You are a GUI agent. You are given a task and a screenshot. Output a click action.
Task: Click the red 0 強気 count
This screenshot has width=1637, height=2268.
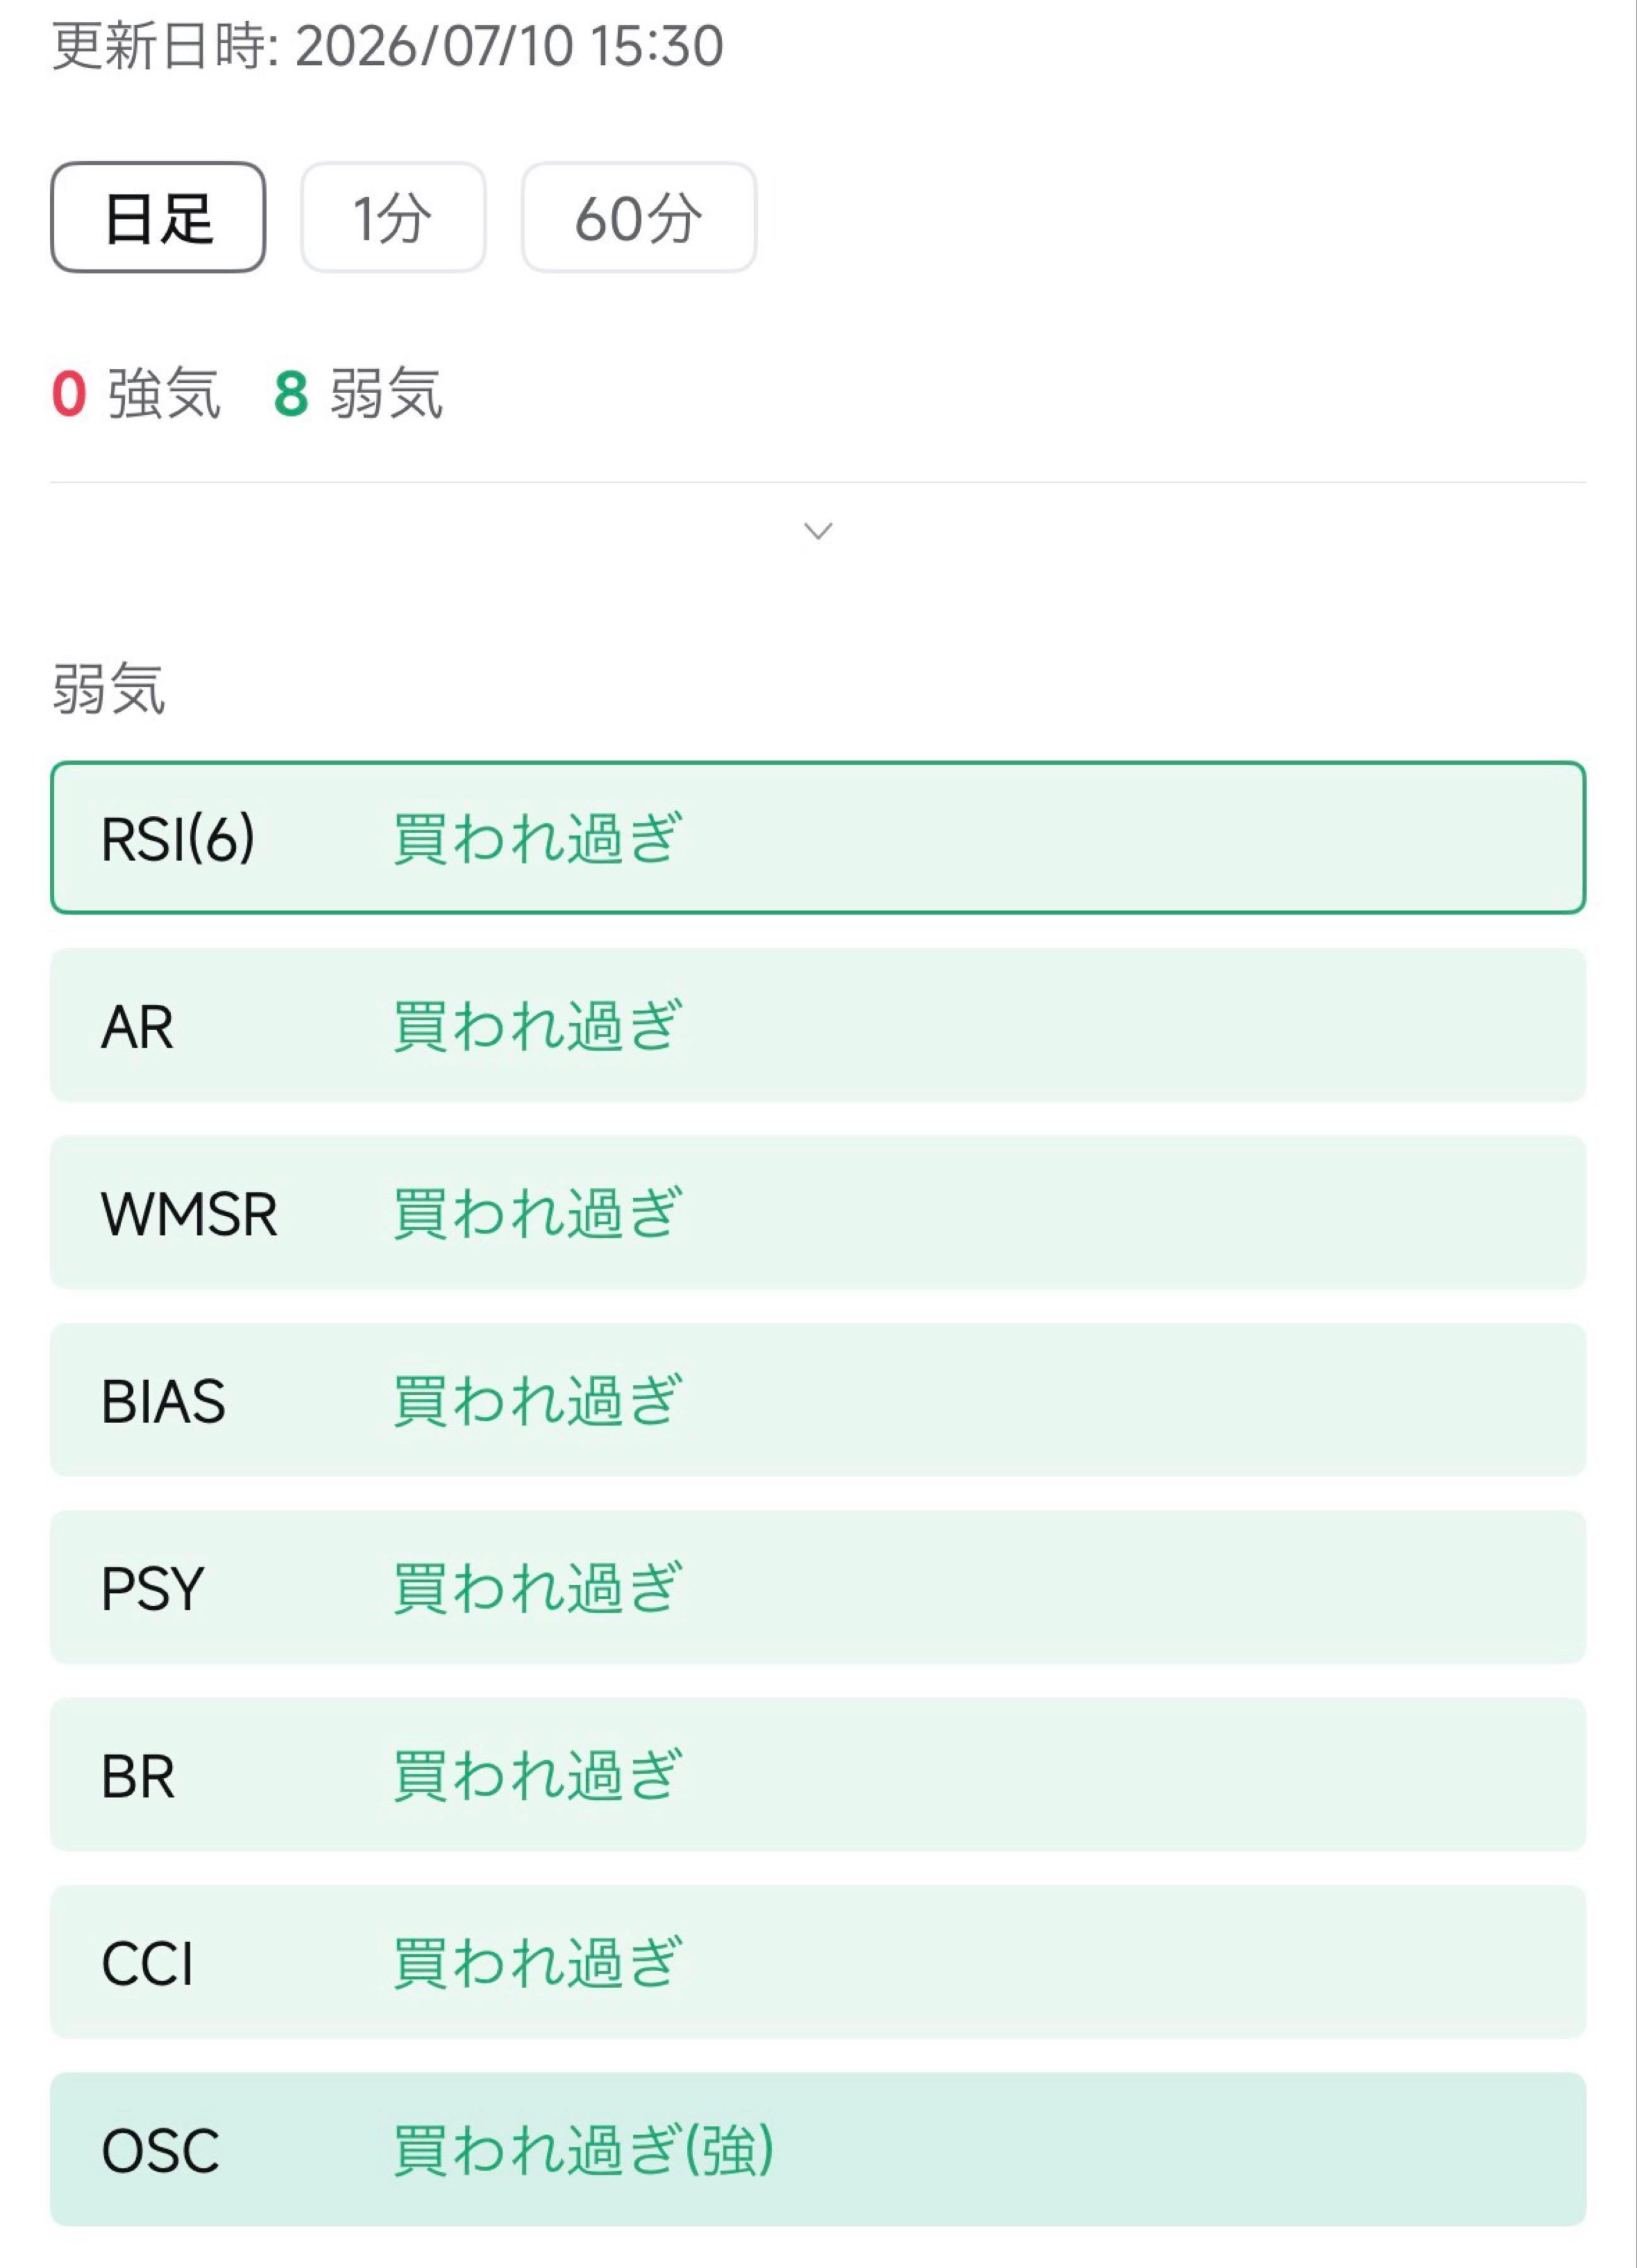pos(136,393)
